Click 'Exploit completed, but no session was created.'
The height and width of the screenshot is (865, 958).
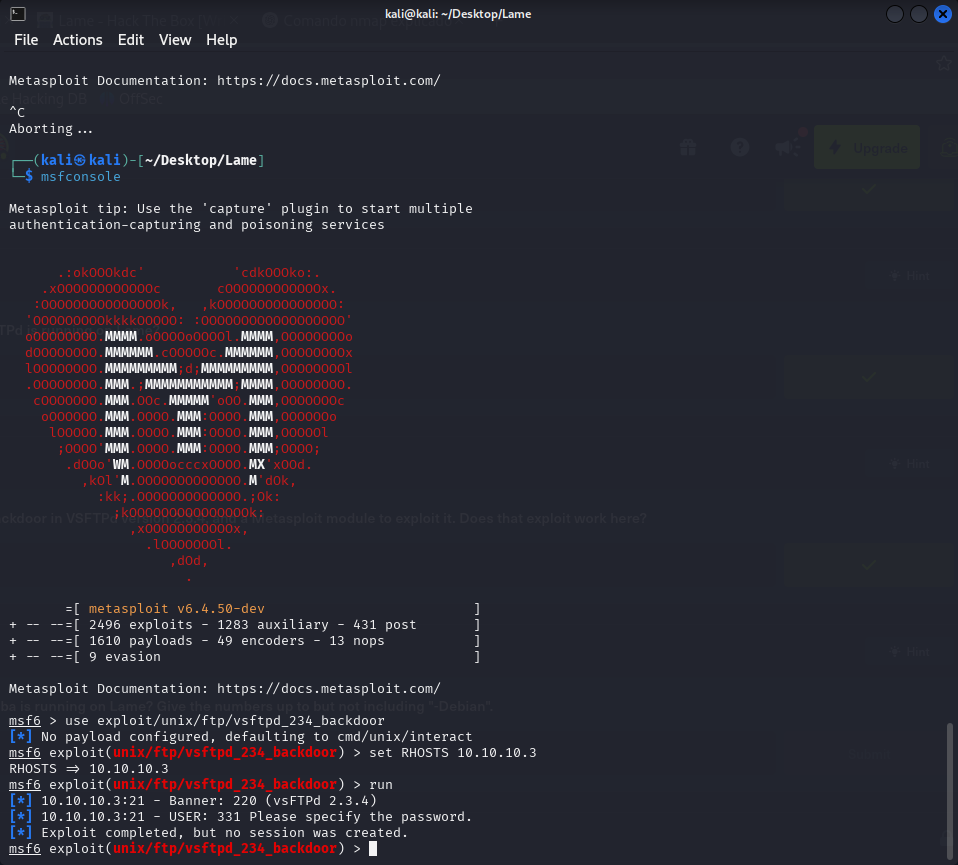224,833
